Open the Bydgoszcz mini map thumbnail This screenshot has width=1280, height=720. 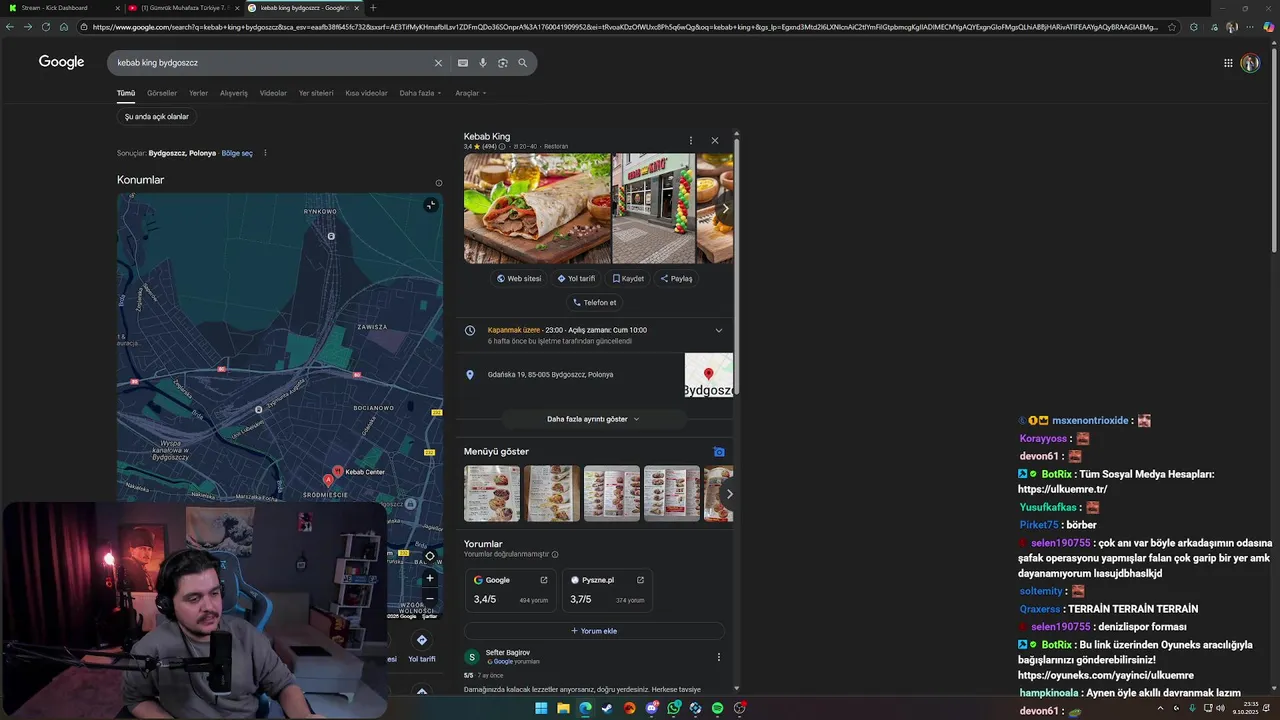708,375
